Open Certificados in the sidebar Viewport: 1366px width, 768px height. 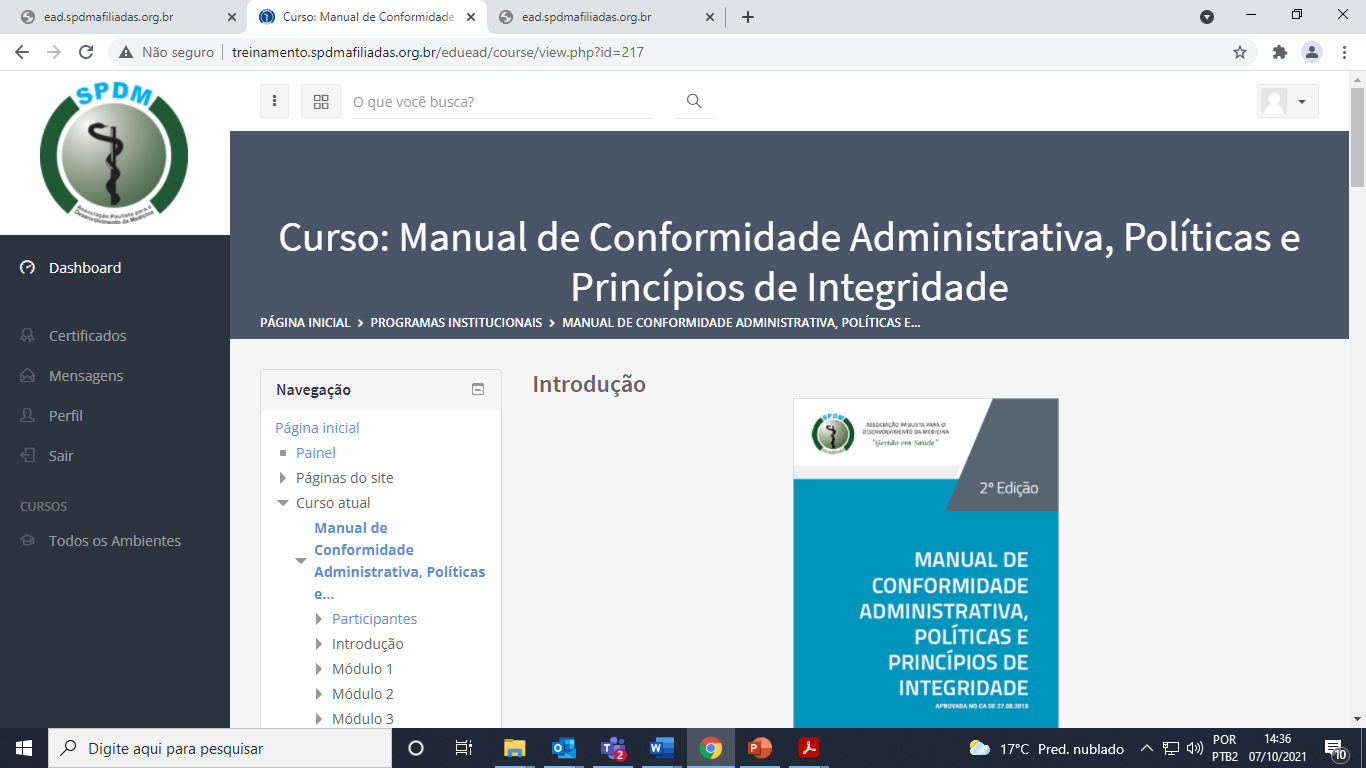click(x=88, y=336)
